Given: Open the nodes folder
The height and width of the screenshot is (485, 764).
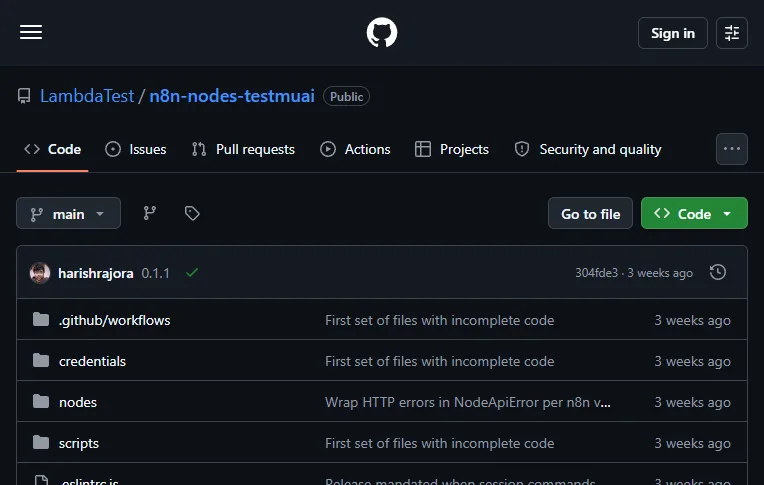Looking at the screenshot, I should click(78, 402).
